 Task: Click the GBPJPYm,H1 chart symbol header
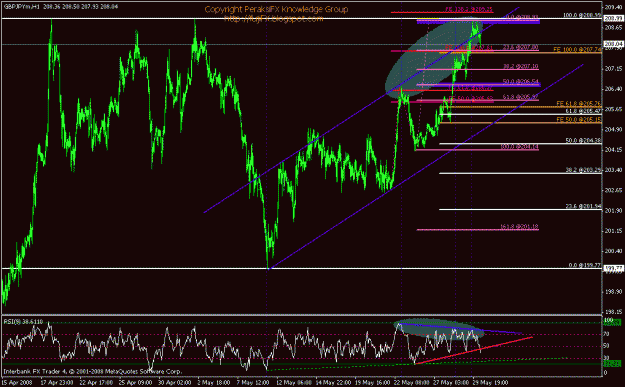22,7
